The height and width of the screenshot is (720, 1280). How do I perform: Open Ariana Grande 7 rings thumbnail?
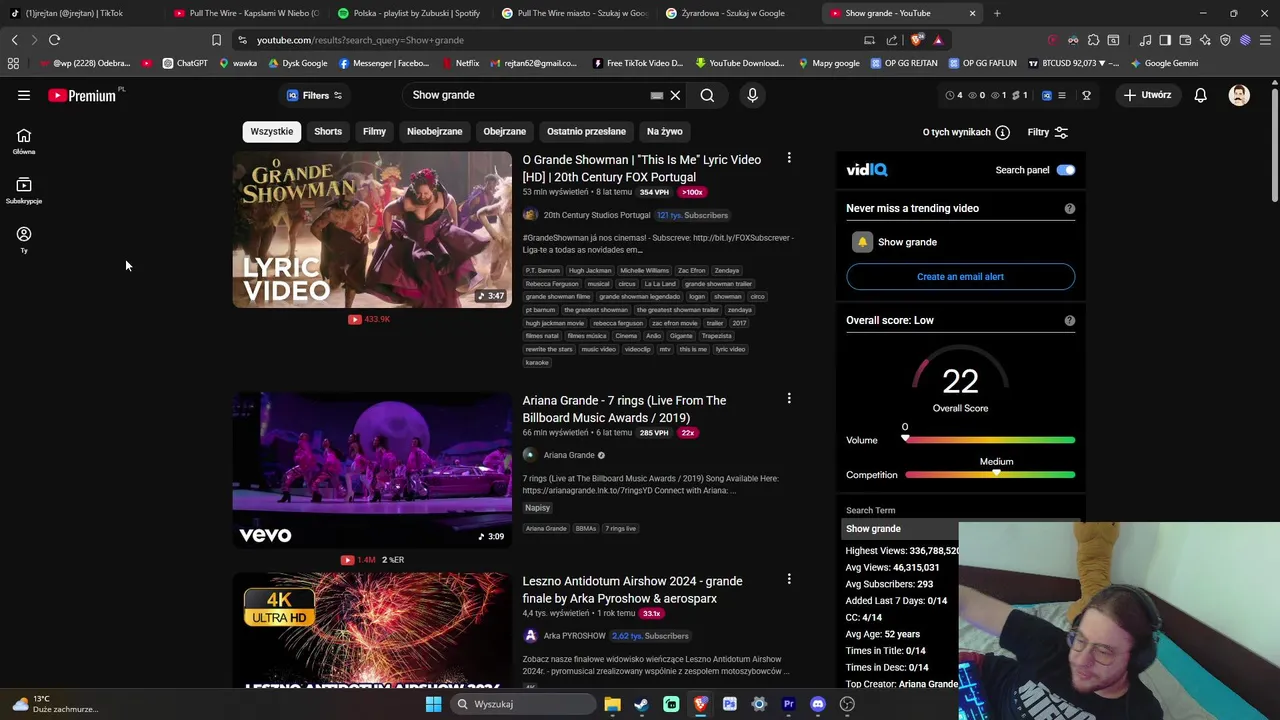(x=372, y=470)
